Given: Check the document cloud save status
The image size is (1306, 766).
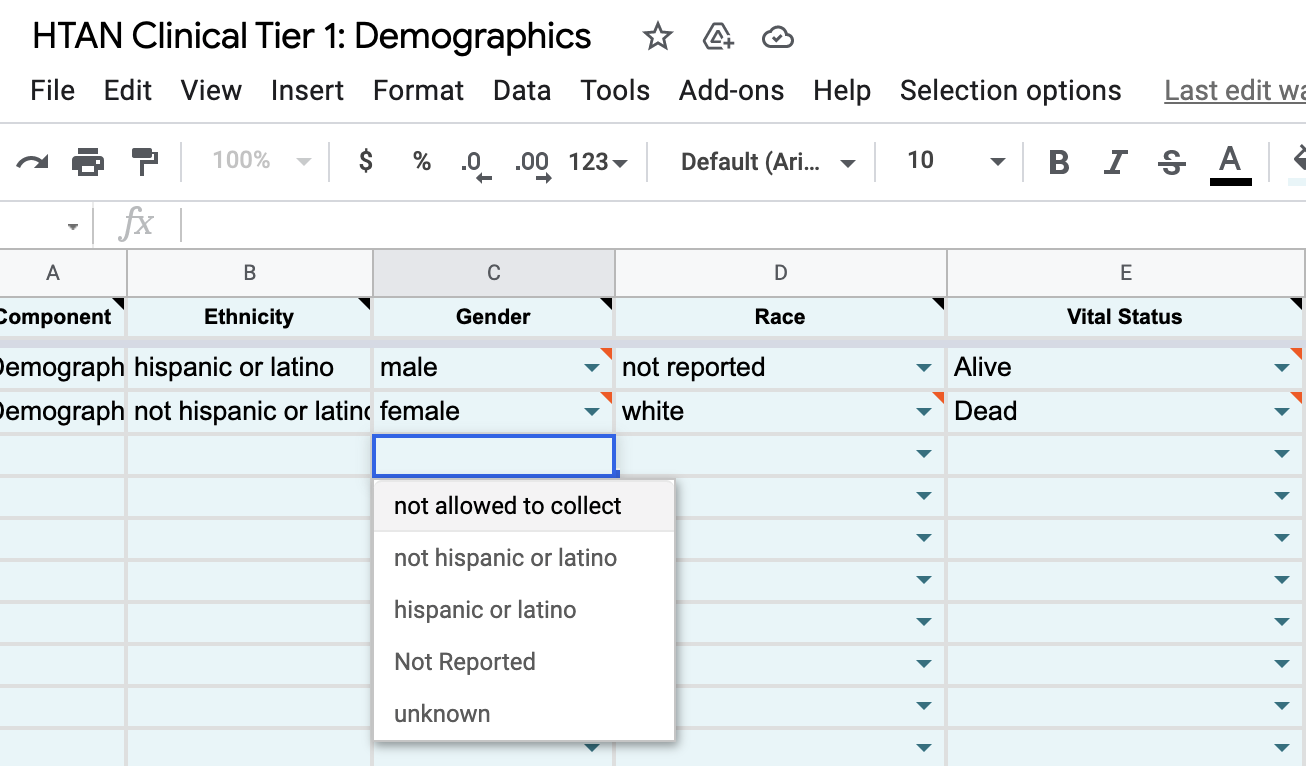Looking at the screenshot, I should tap(778, 36).
